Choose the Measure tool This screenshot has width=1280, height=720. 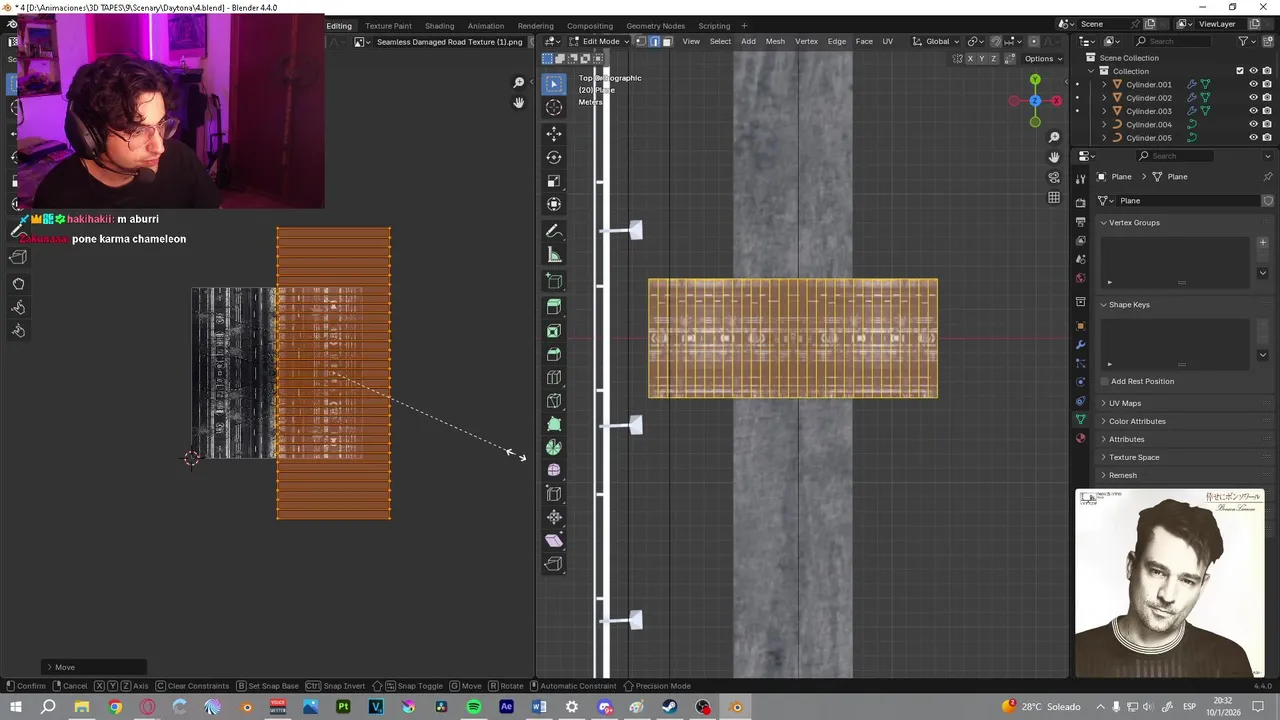(x=554, y=255)
